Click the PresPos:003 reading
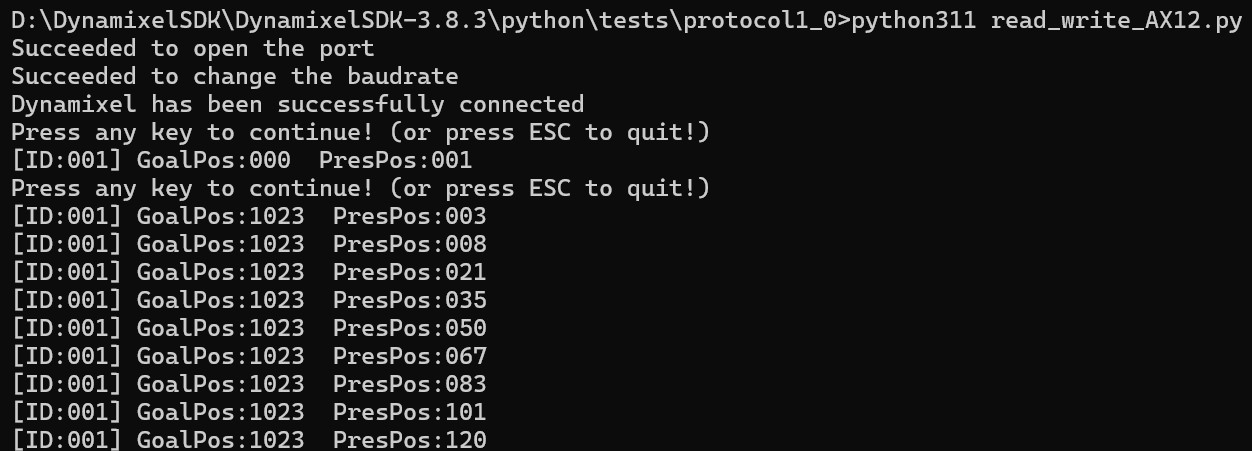This screenshot has width=1252, height=451. point(410,216)
